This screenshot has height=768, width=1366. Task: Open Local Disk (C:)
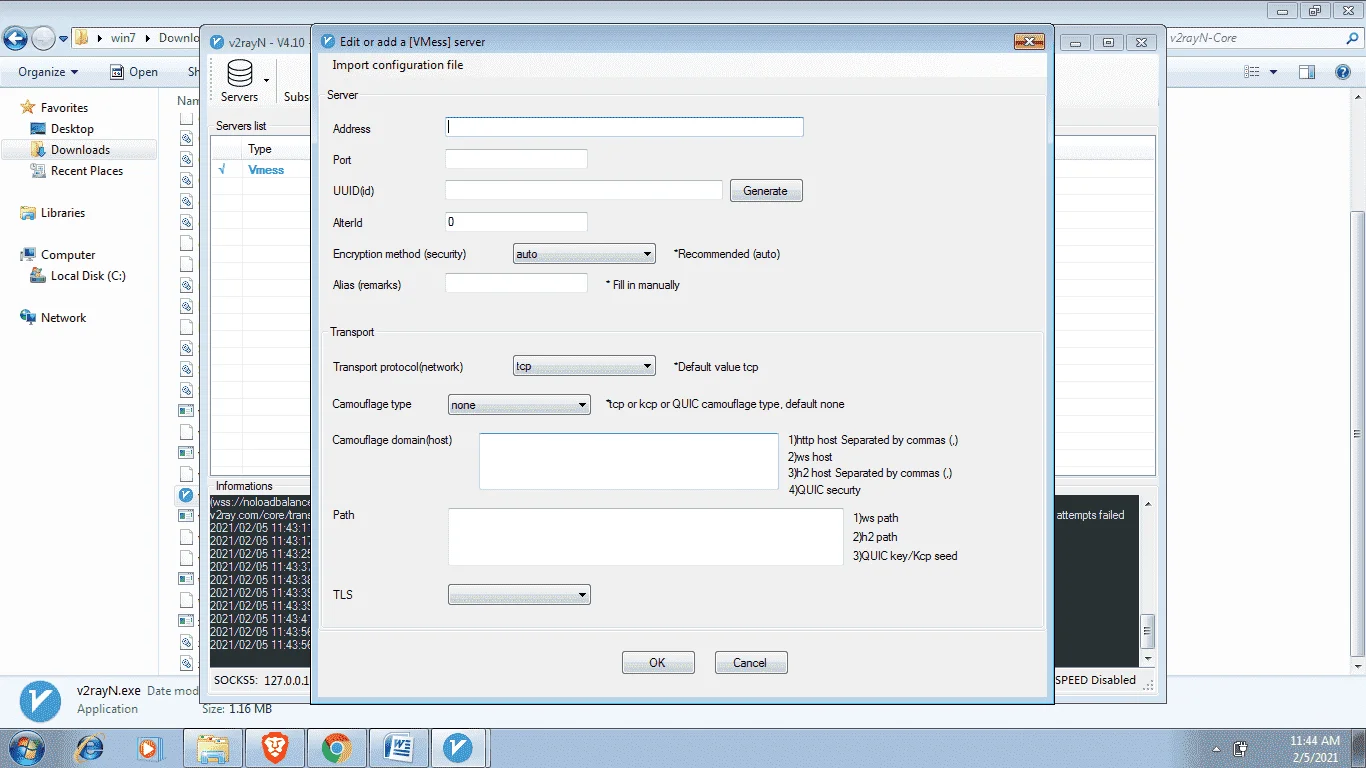coord(88,276)
